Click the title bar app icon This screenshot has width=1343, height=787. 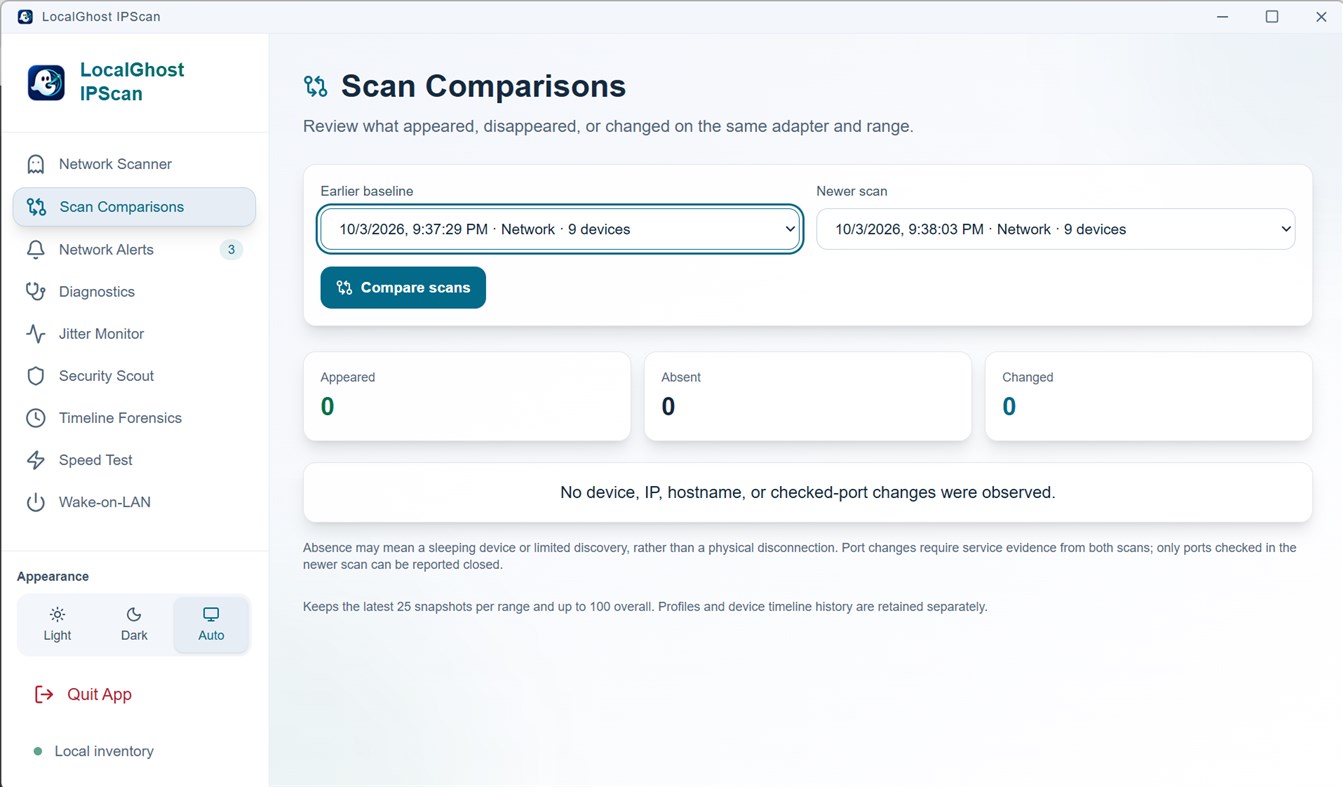25,17
